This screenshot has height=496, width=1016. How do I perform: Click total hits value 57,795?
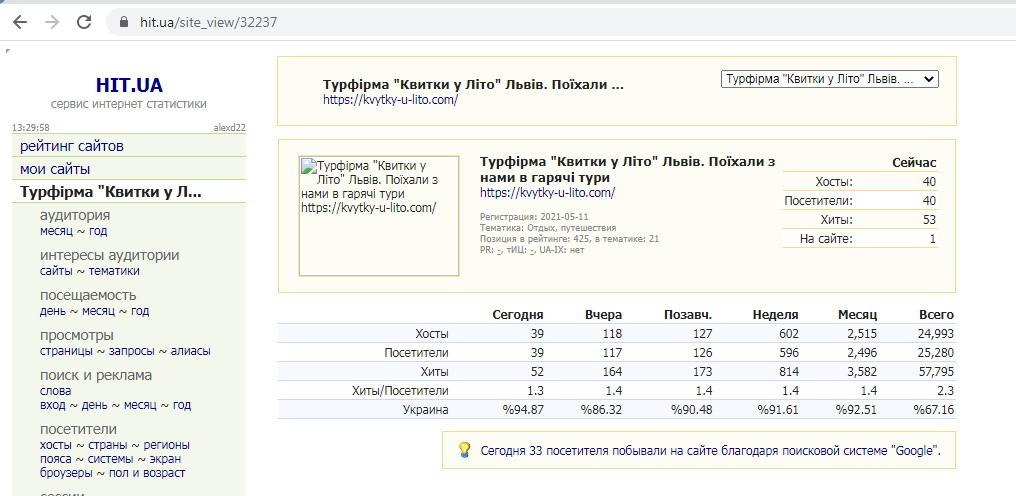(934, 372)
